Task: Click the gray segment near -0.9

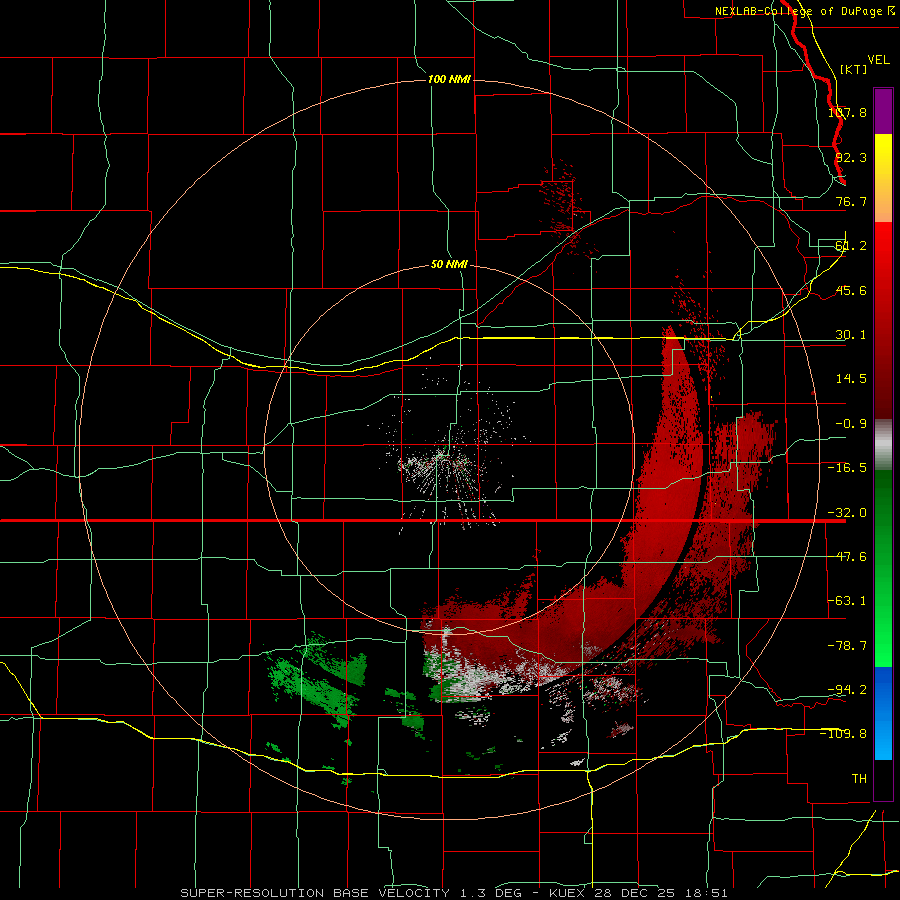Action: pyautogui.click(x=883, y=444)
